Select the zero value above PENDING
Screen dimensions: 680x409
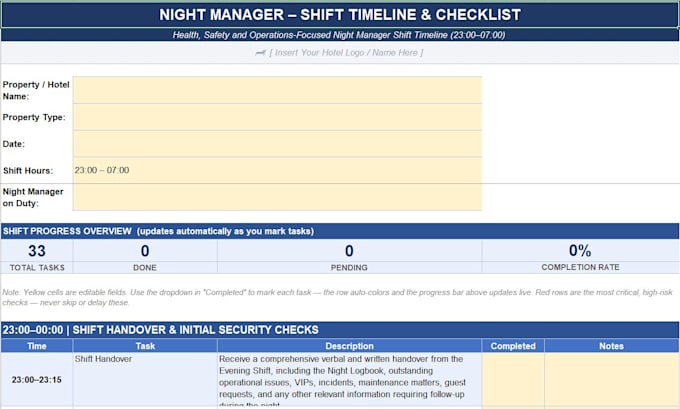tap(349, 251)
